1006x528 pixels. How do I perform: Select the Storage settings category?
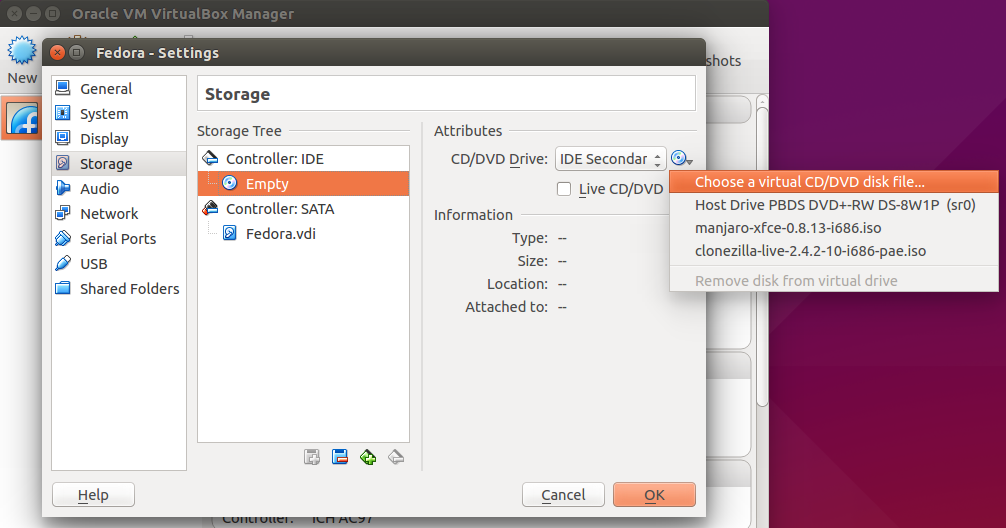119,164
